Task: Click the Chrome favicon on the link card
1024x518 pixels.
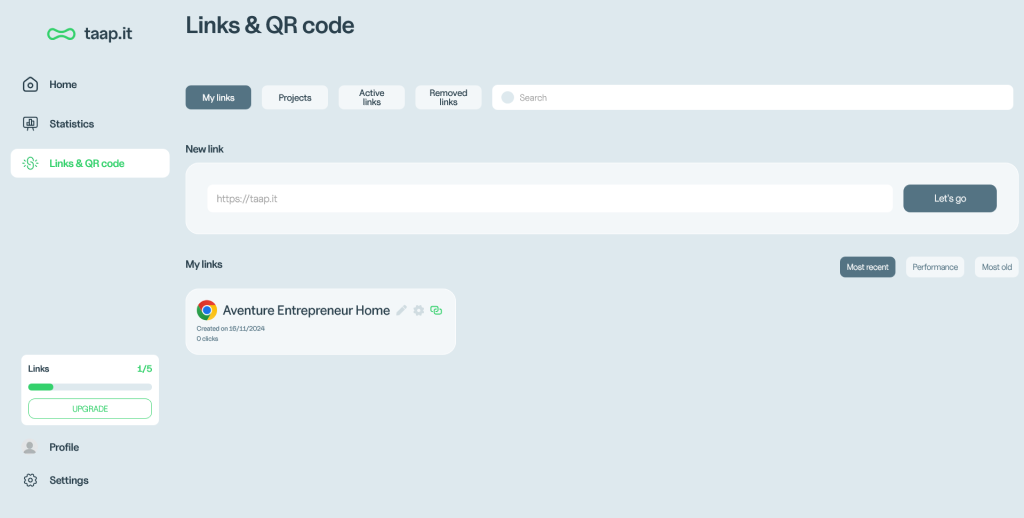Action: pos(207,310)
